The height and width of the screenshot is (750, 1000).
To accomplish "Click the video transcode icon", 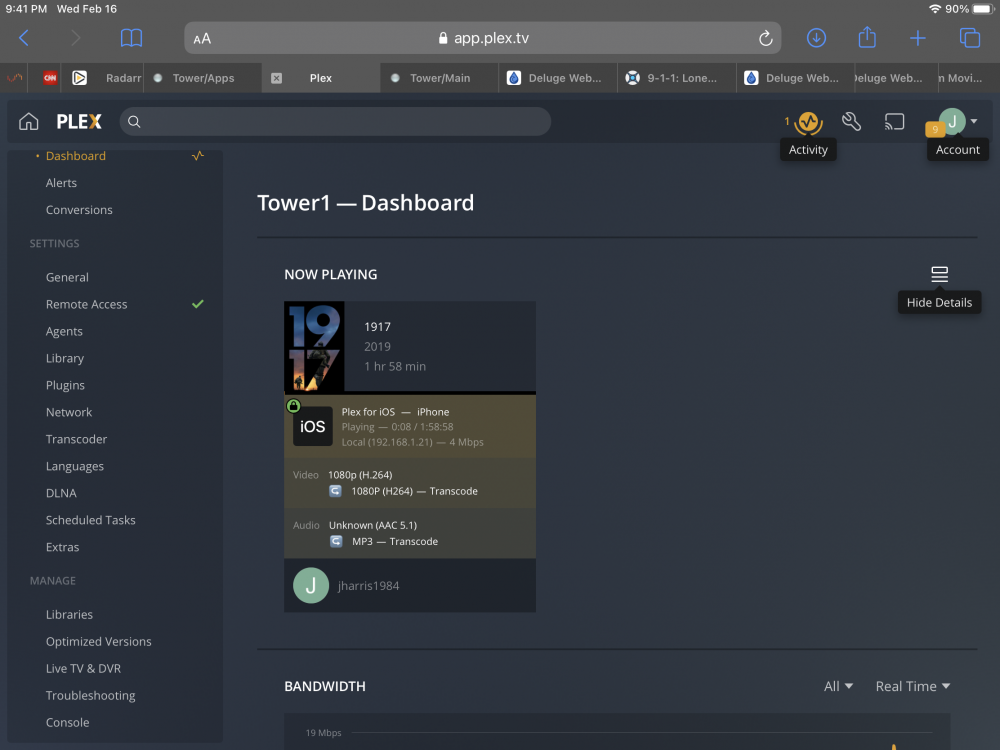I will click(x=335, y=491).
